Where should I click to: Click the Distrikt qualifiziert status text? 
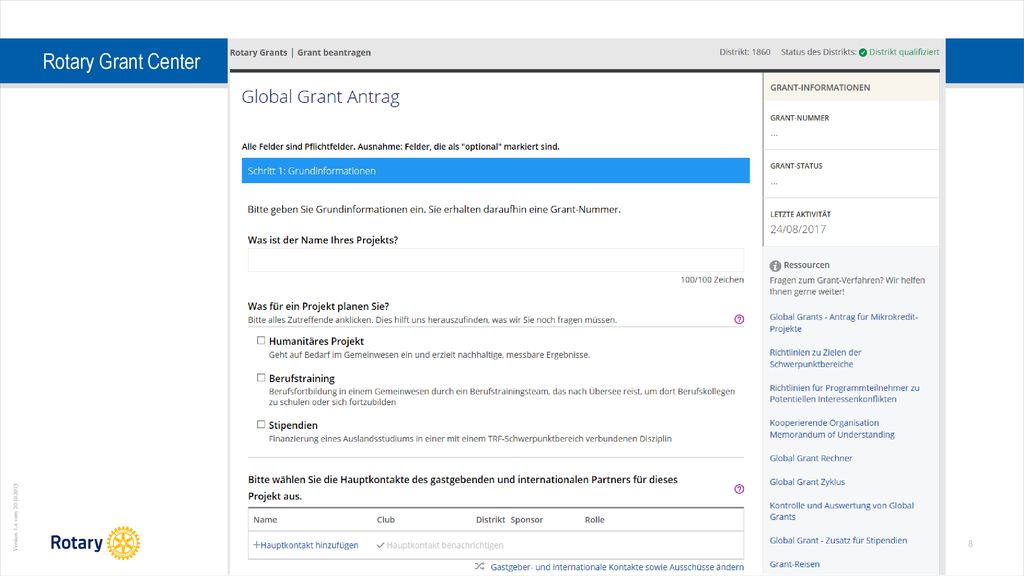pos(904,52)
